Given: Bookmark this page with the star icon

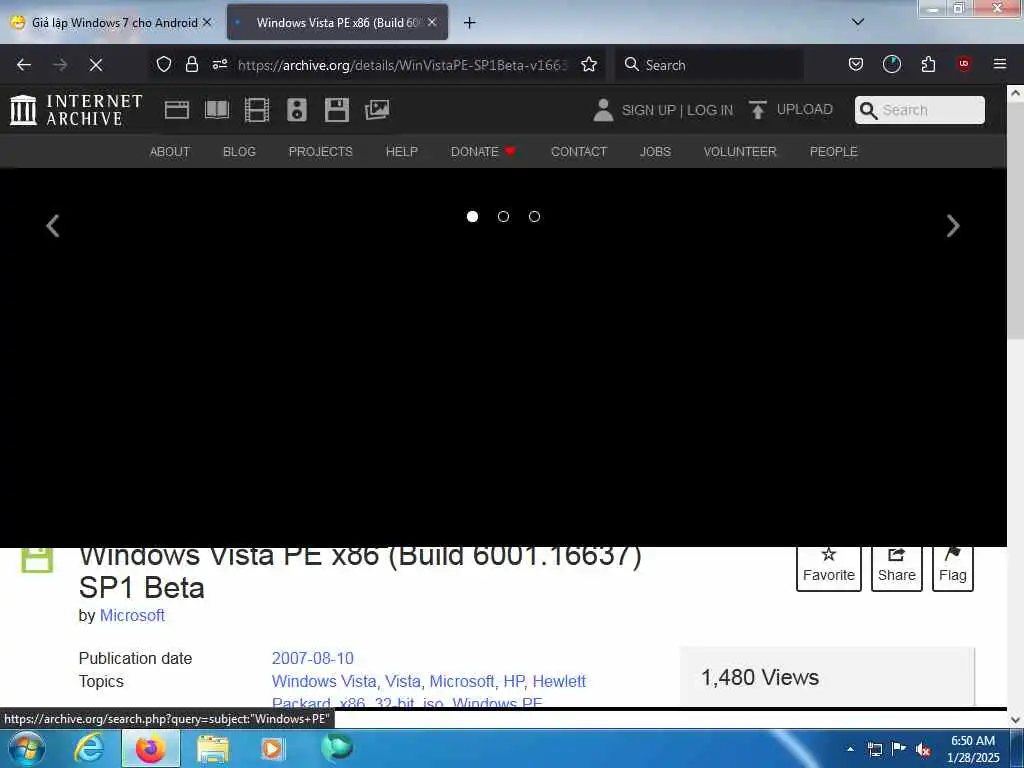Looking at the screenshot, I should [589, 64].
